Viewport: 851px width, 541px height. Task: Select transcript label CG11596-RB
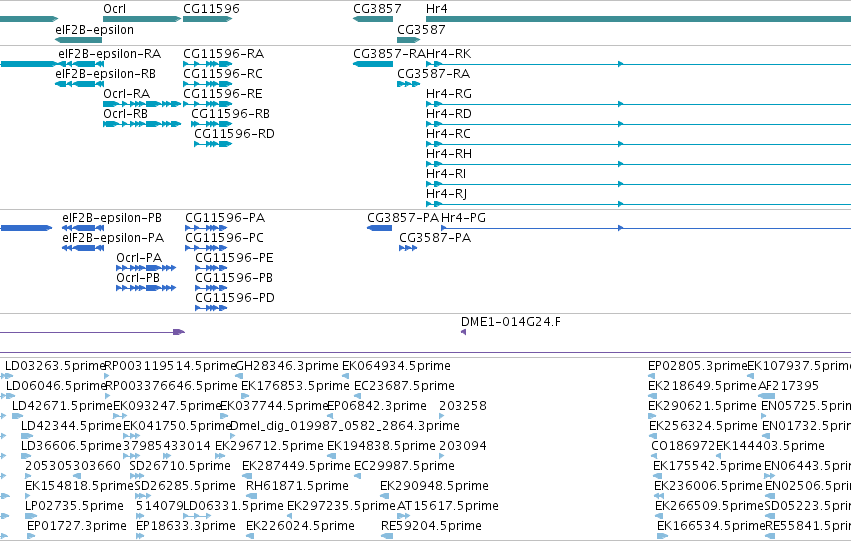231,114
